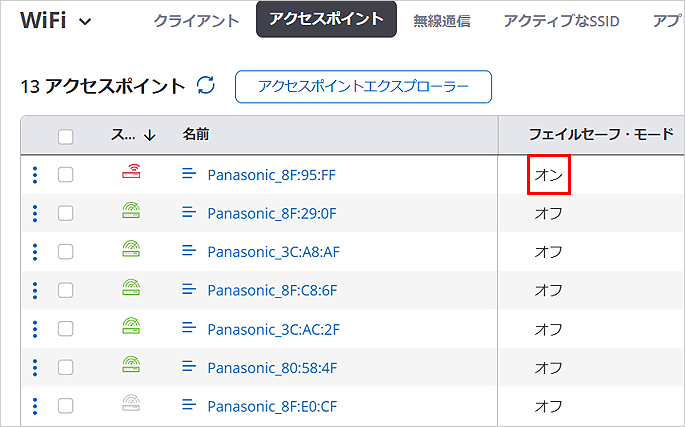Open the Panasonic_3C:A8:AF link

[x=273, y=252]
